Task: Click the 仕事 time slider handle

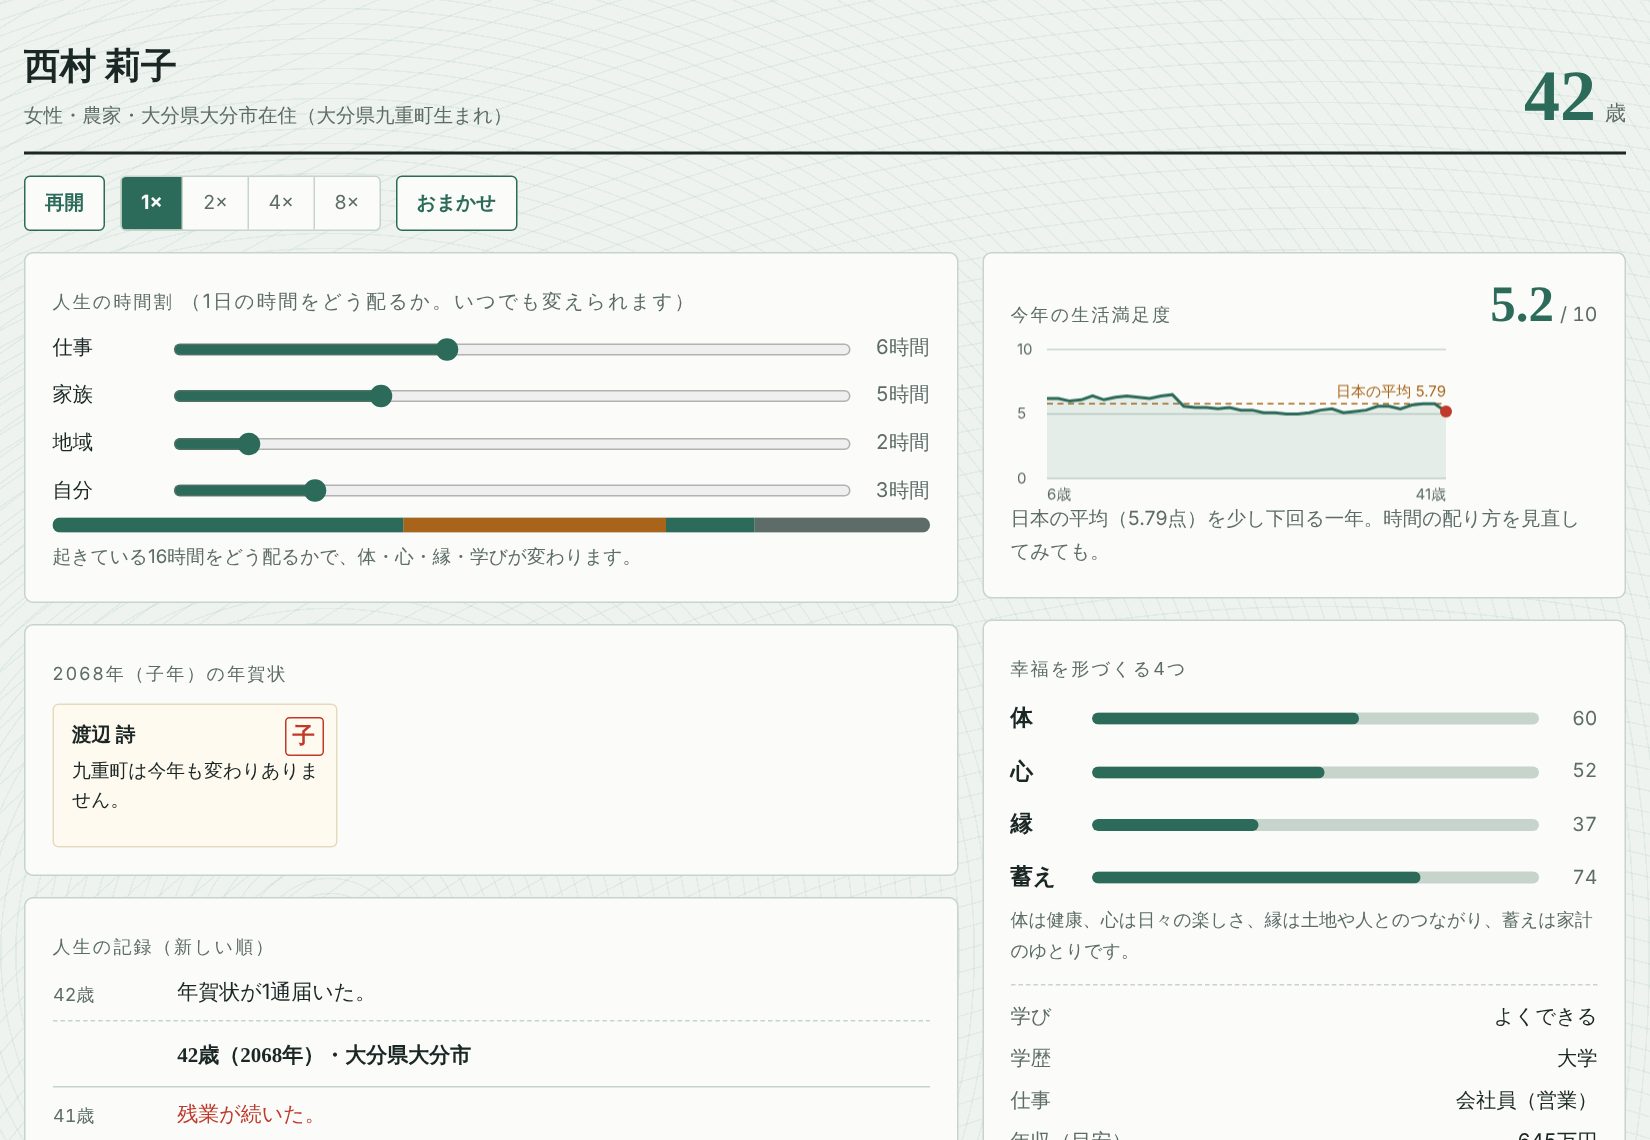Action: (x=447, y=349)
